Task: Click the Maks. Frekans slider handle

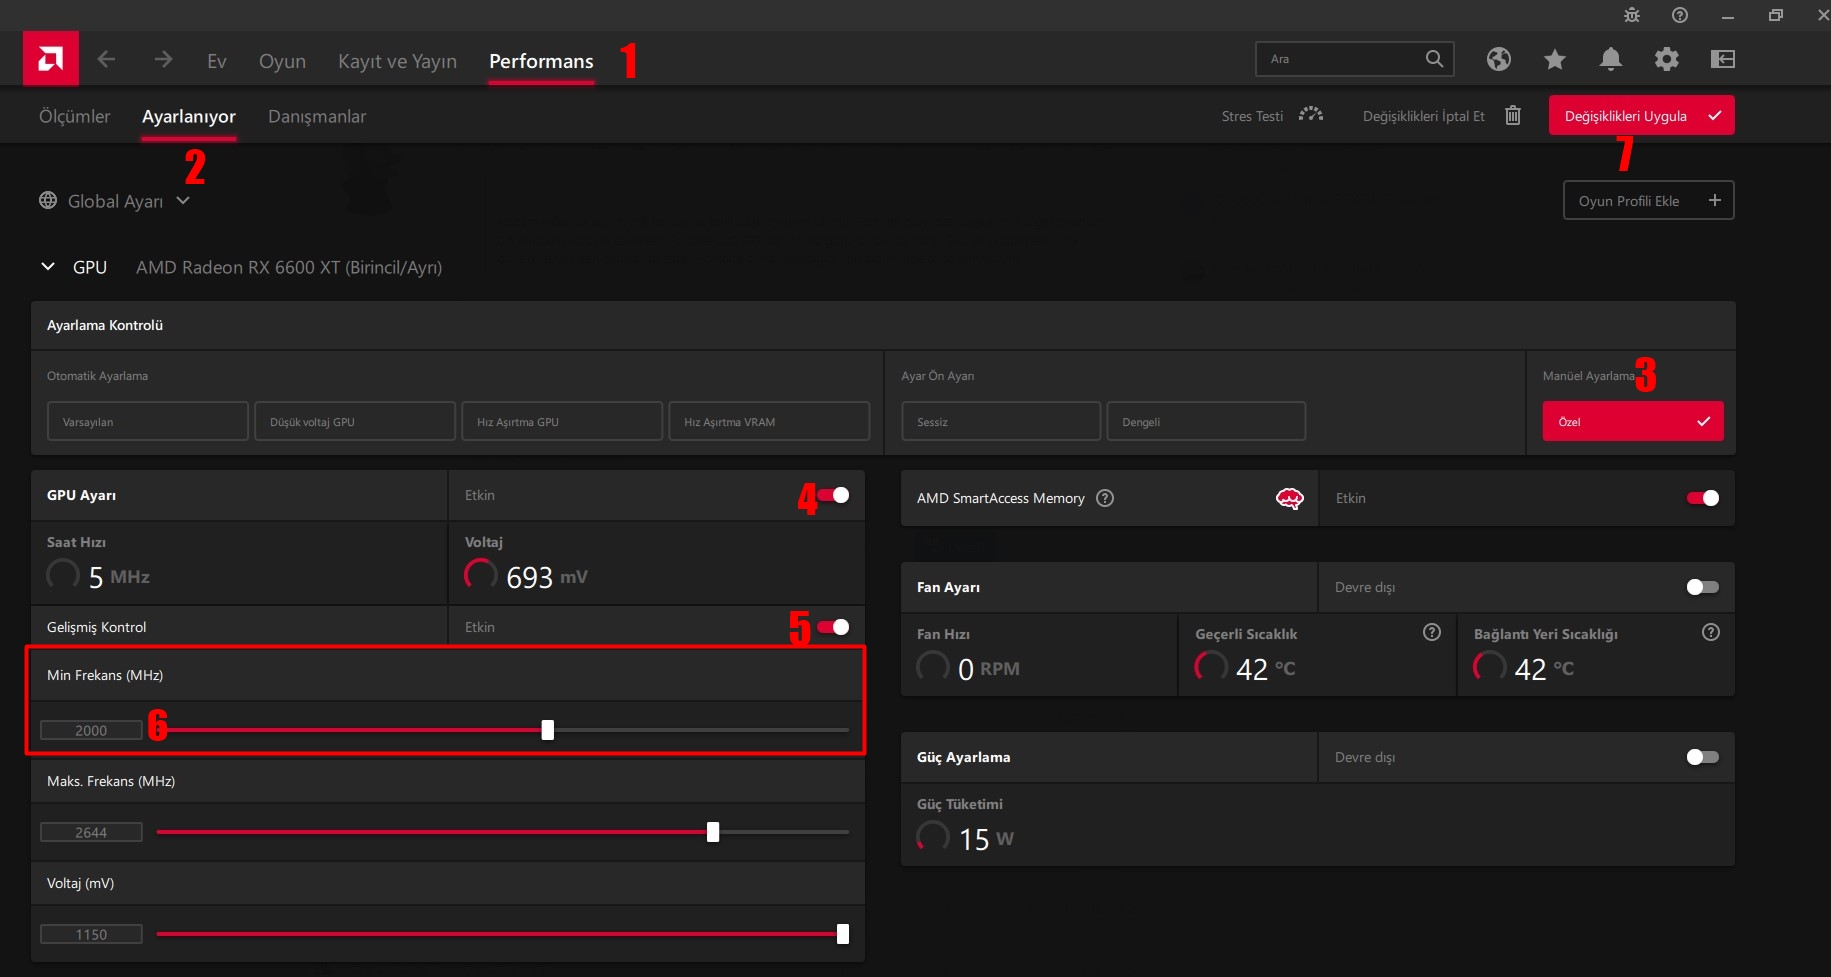Action: 713,832
